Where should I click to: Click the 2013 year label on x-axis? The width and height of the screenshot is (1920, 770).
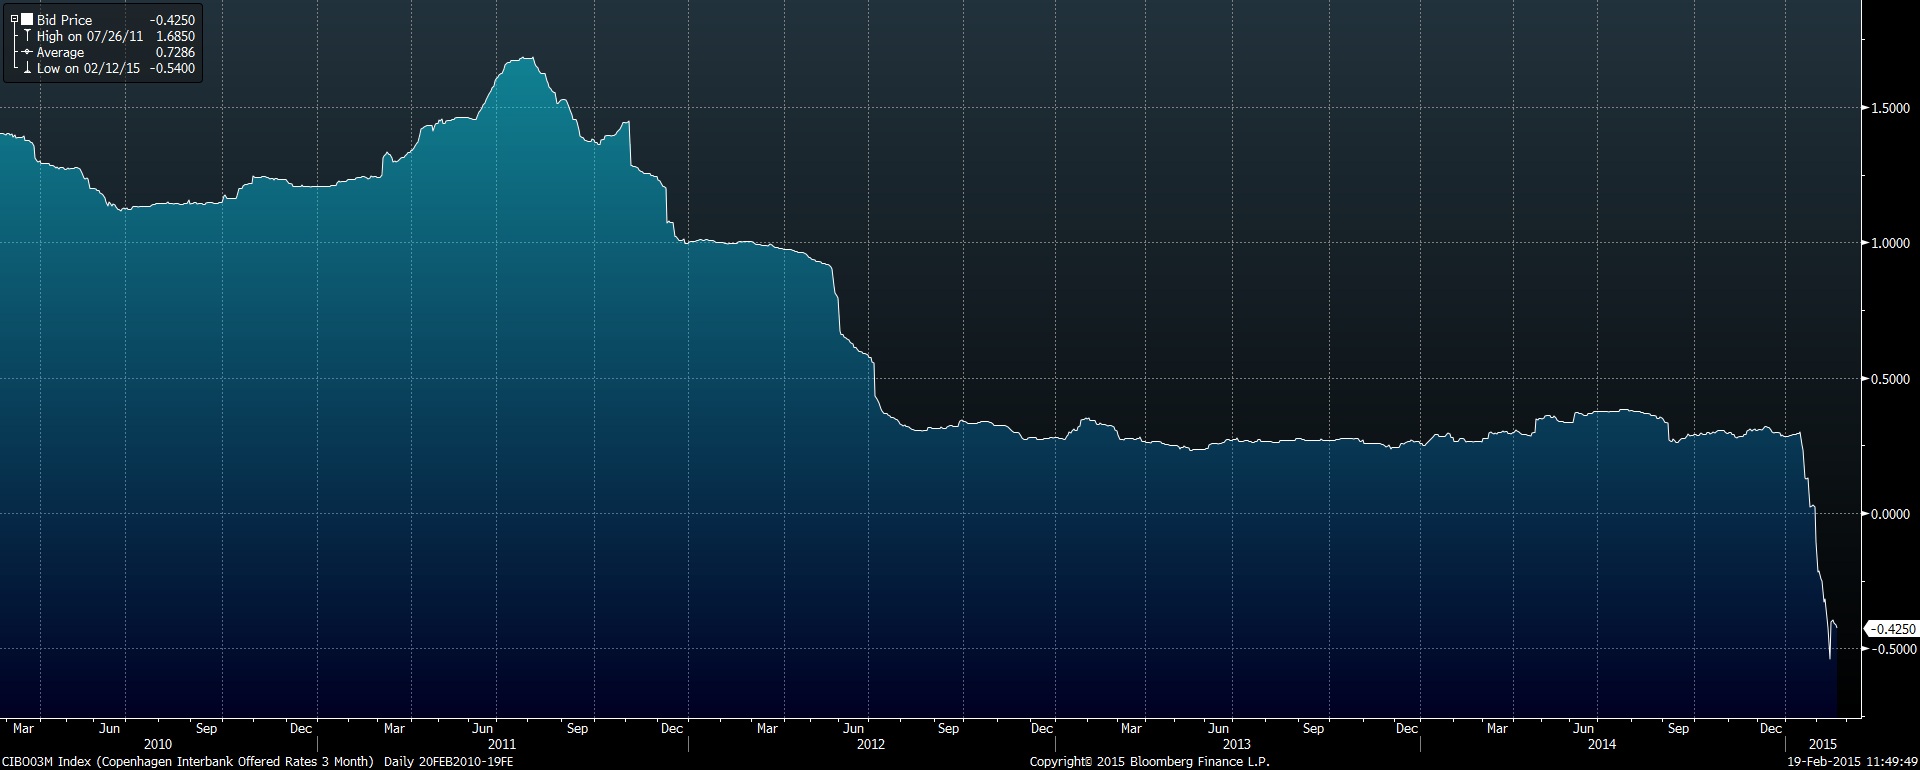(x=1236, y=744)
